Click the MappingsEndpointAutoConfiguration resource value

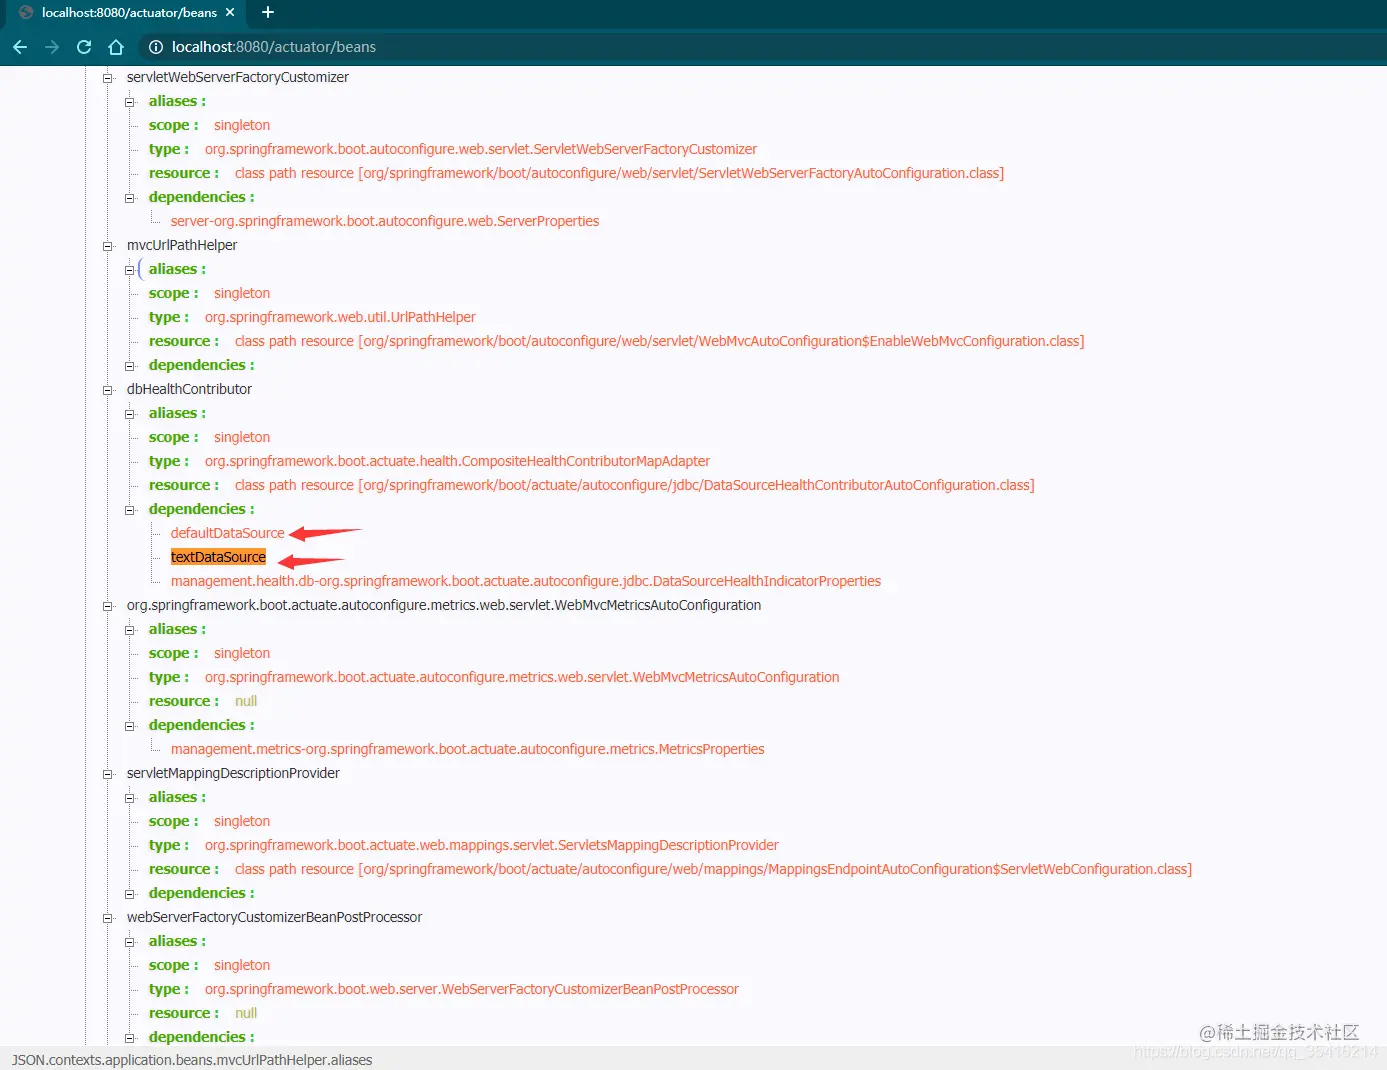tap(713, 869)
